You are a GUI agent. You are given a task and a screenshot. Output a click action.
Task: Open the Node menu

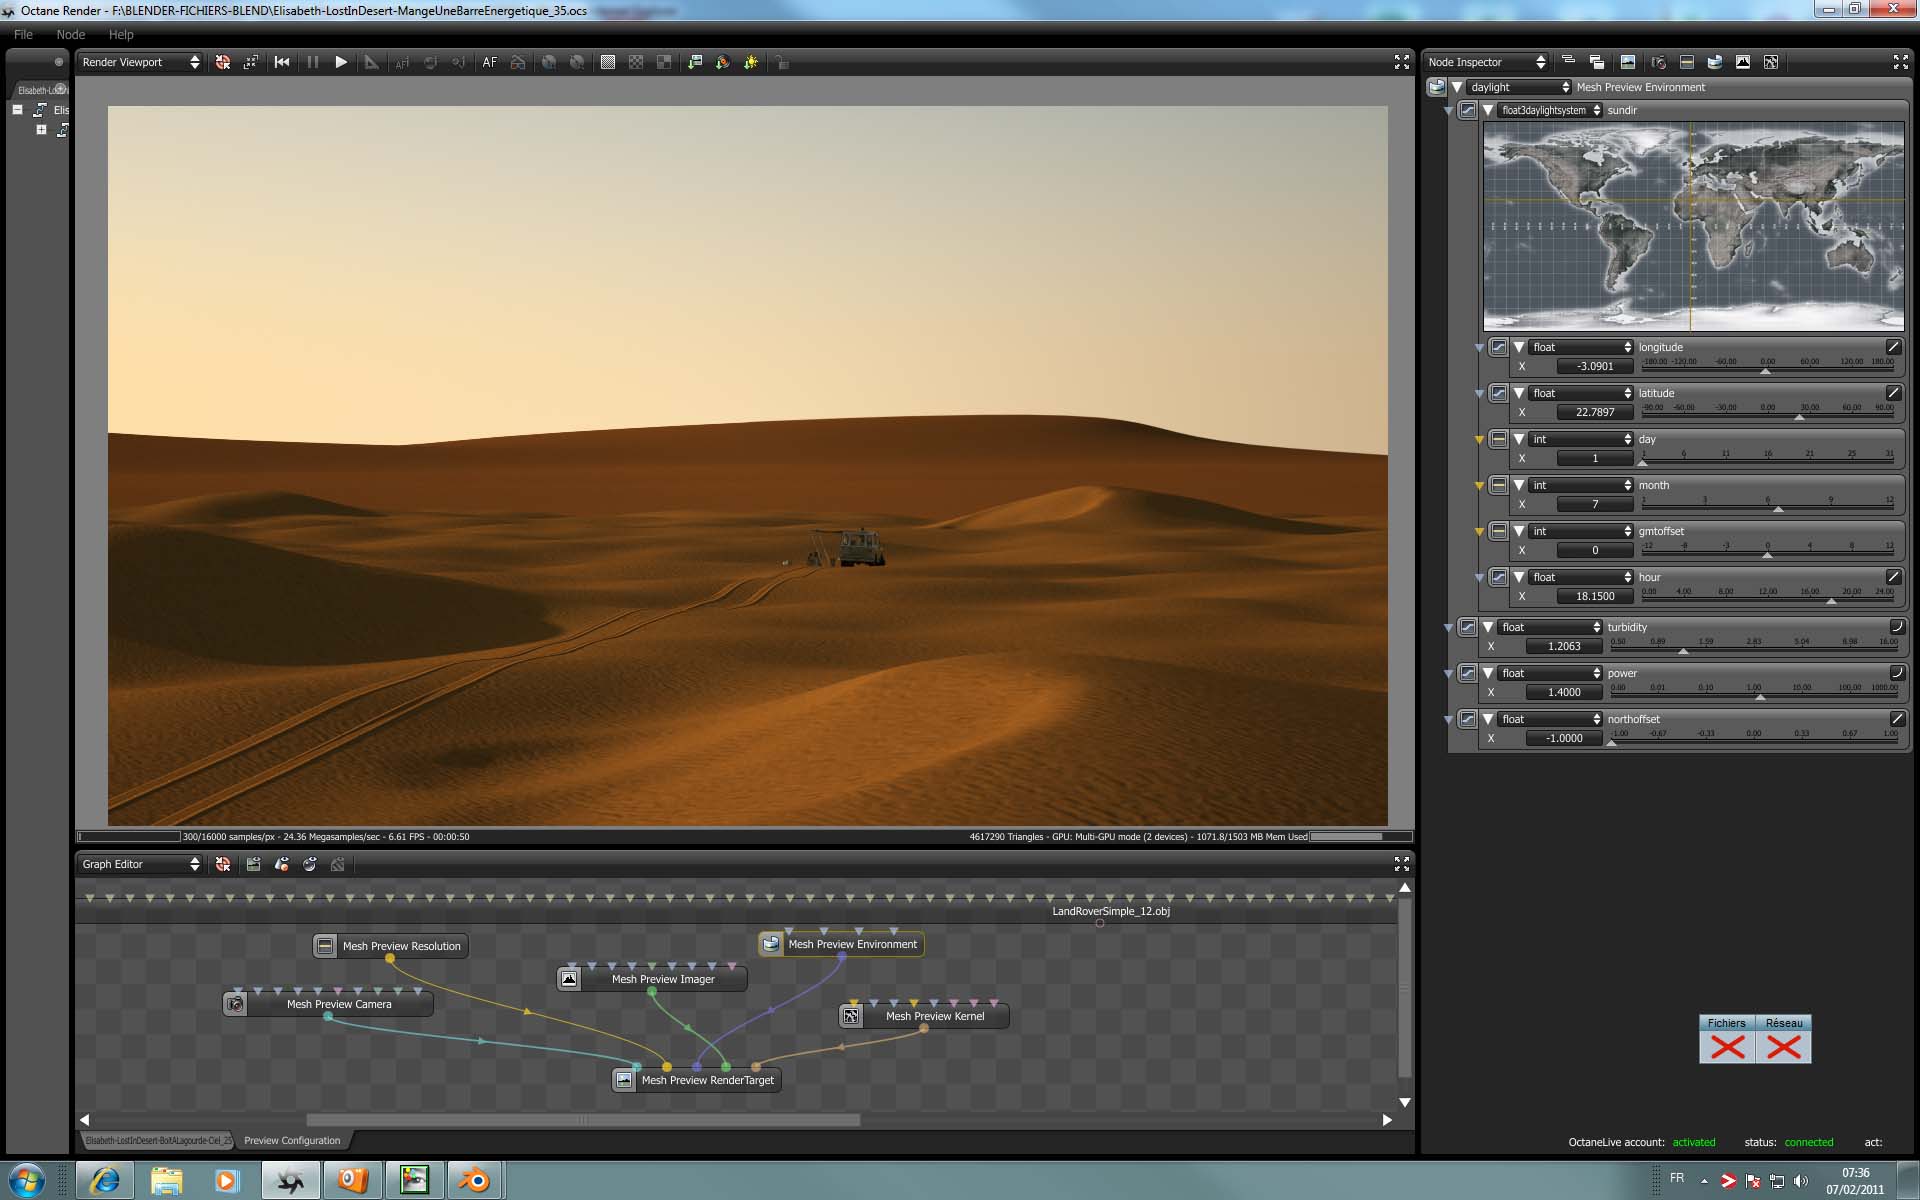(71, 34)
